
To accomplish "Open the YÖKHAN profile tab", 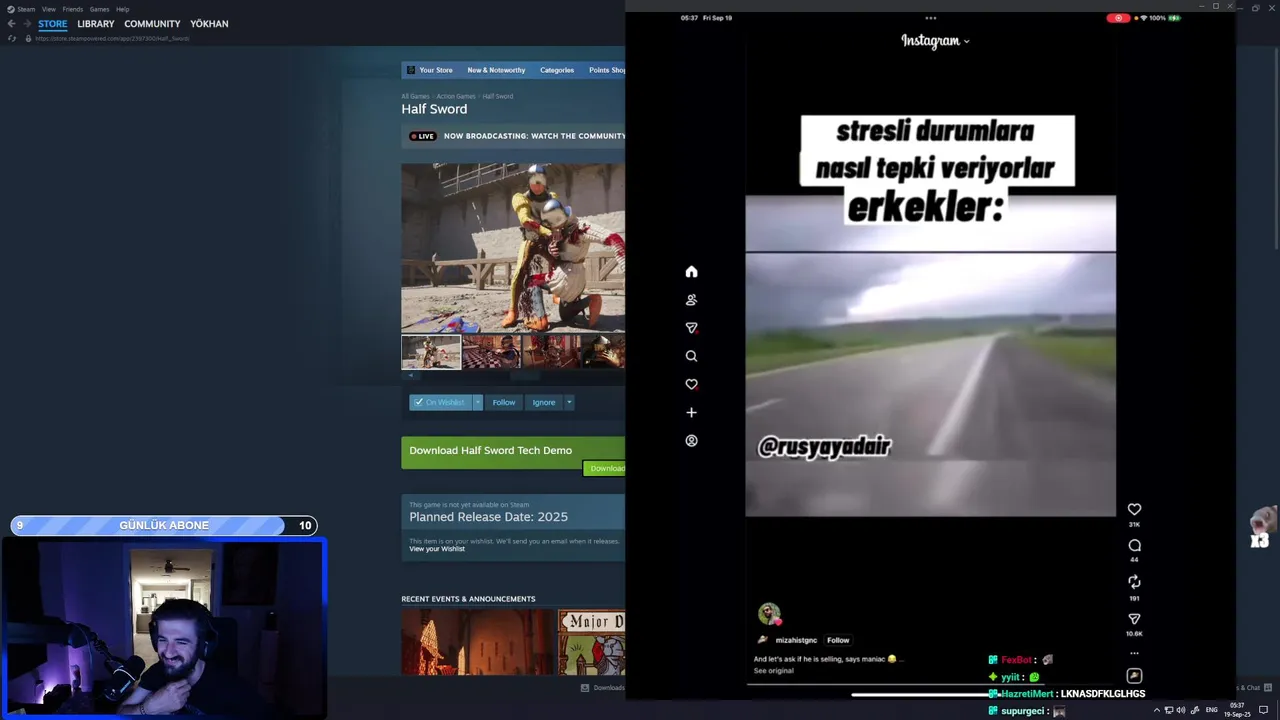I will (x=209, y=24).
